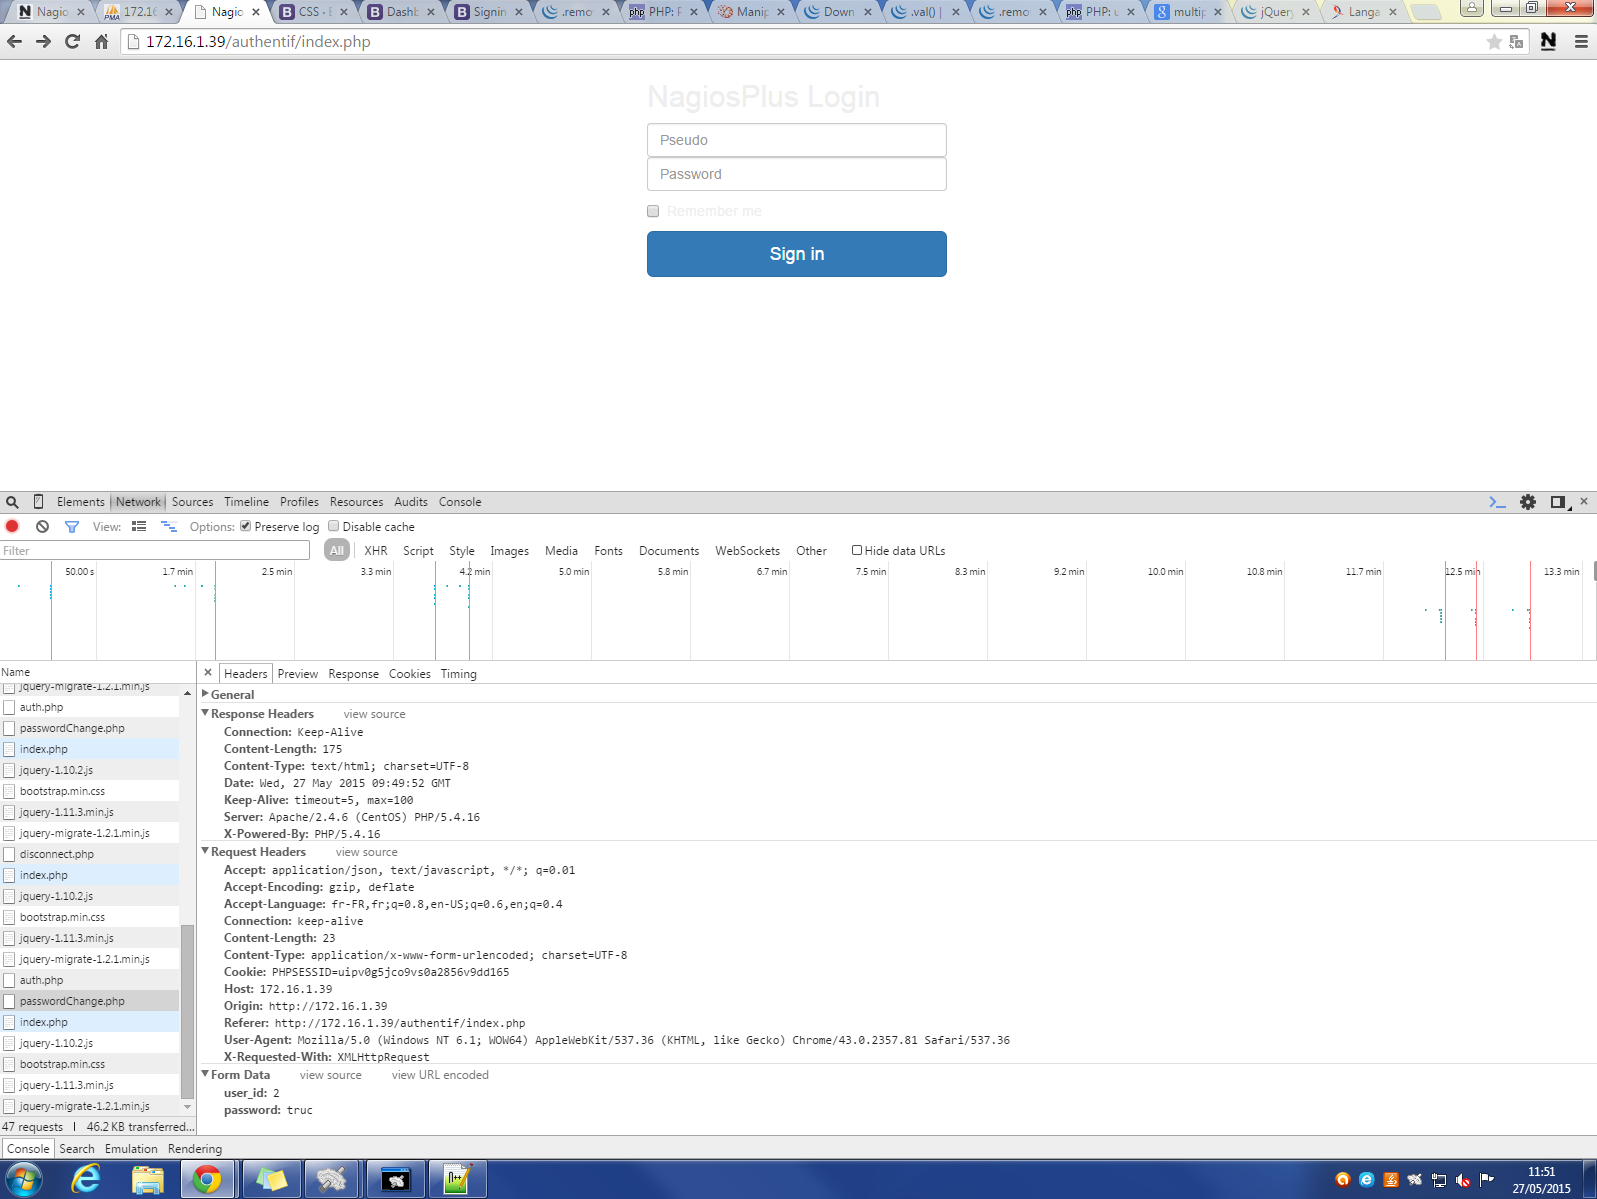Open the Notepad++ taskbar icon
Image resolution: width=1597 pixels, height=1199 pixels.
coord(457,1180)
